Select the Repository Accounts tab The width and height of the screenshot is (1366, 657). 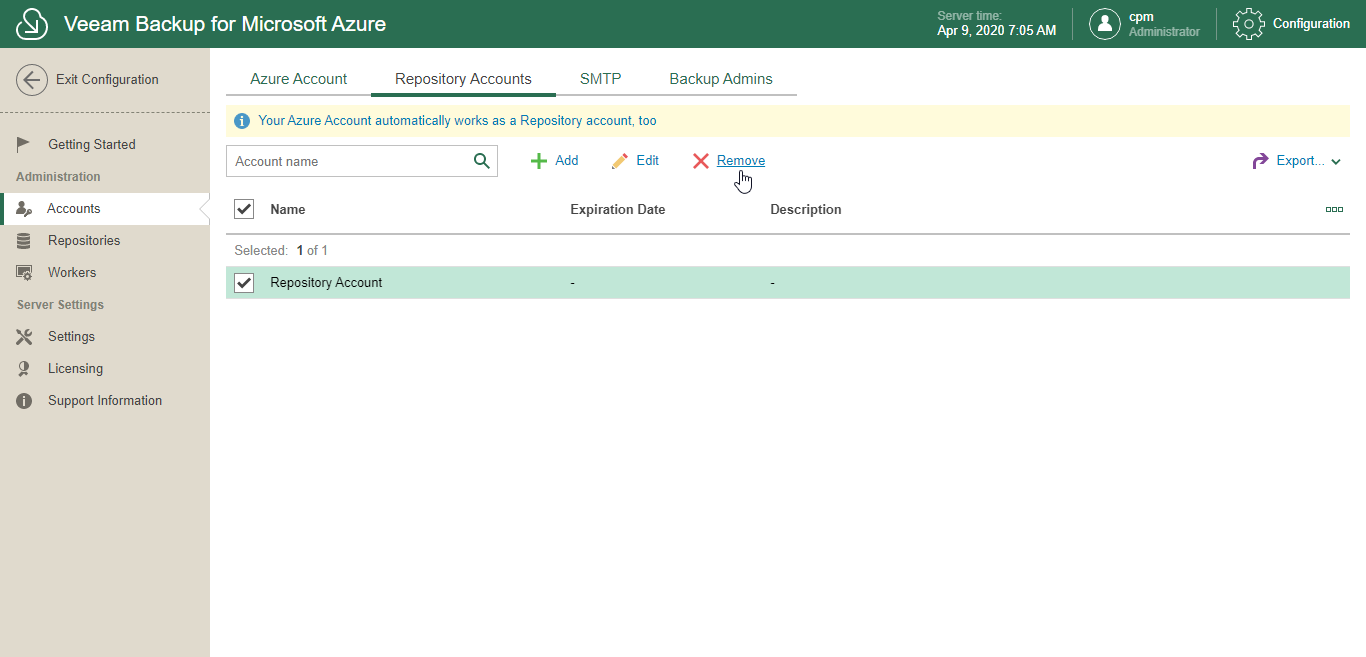tap(463, 79)
